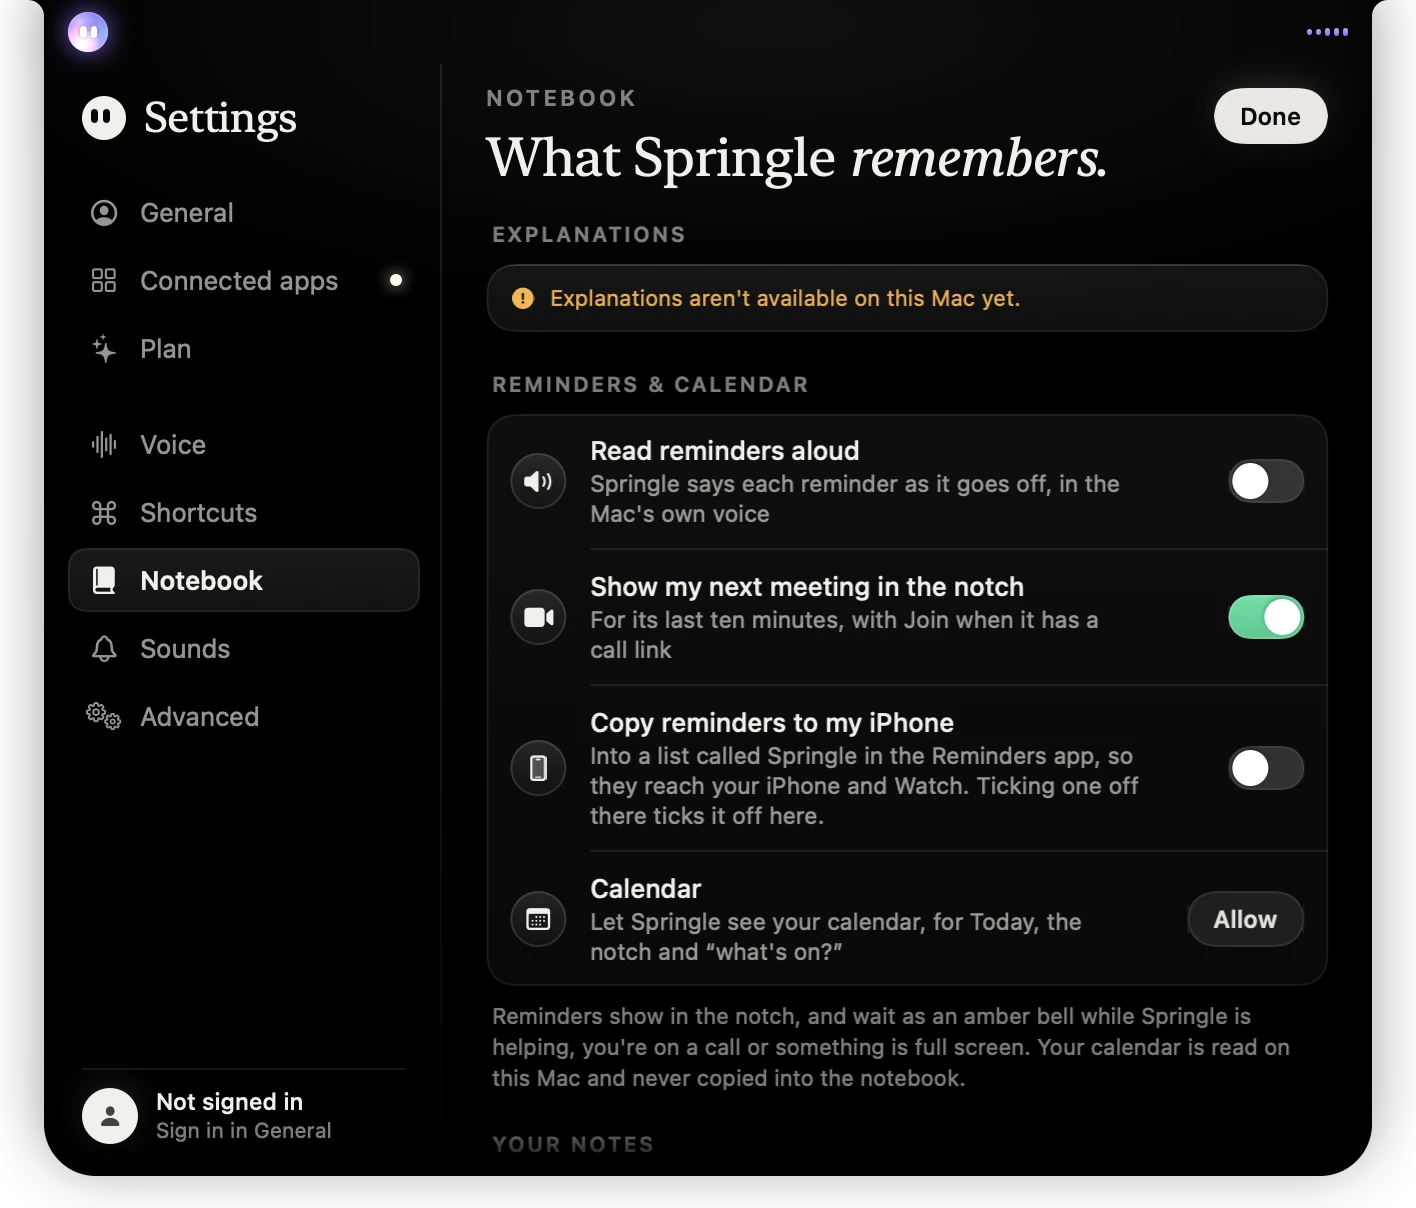Viewport: 1416px width, 1208px height.
Task: Click the What Springle remembers heading
Action: coord(797,158)
